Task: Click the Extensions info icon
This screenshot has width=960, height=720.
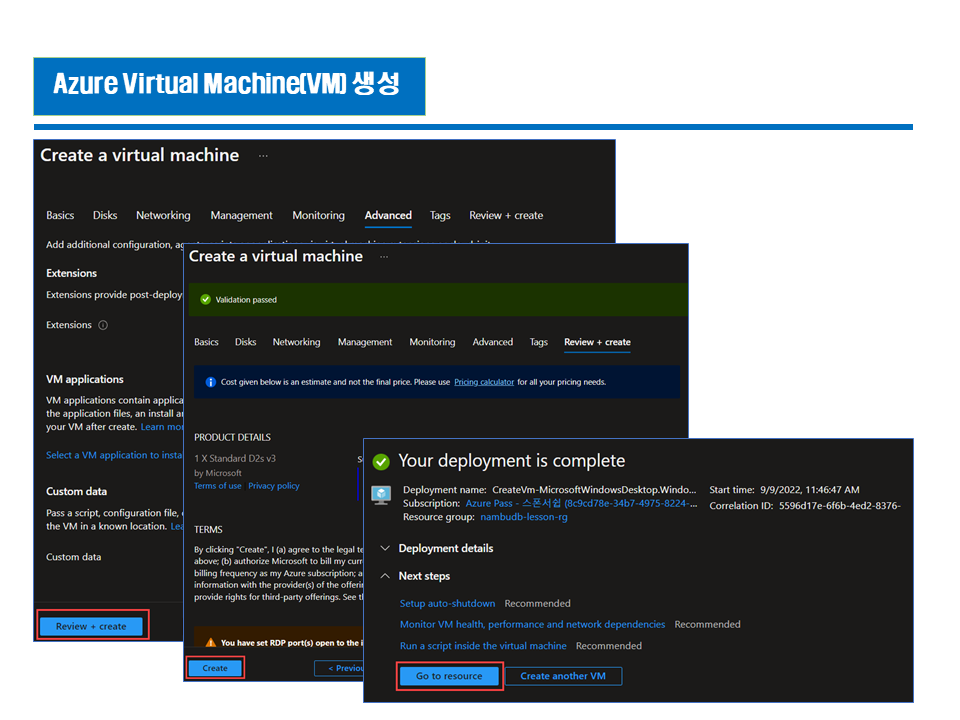Action: 103,325
